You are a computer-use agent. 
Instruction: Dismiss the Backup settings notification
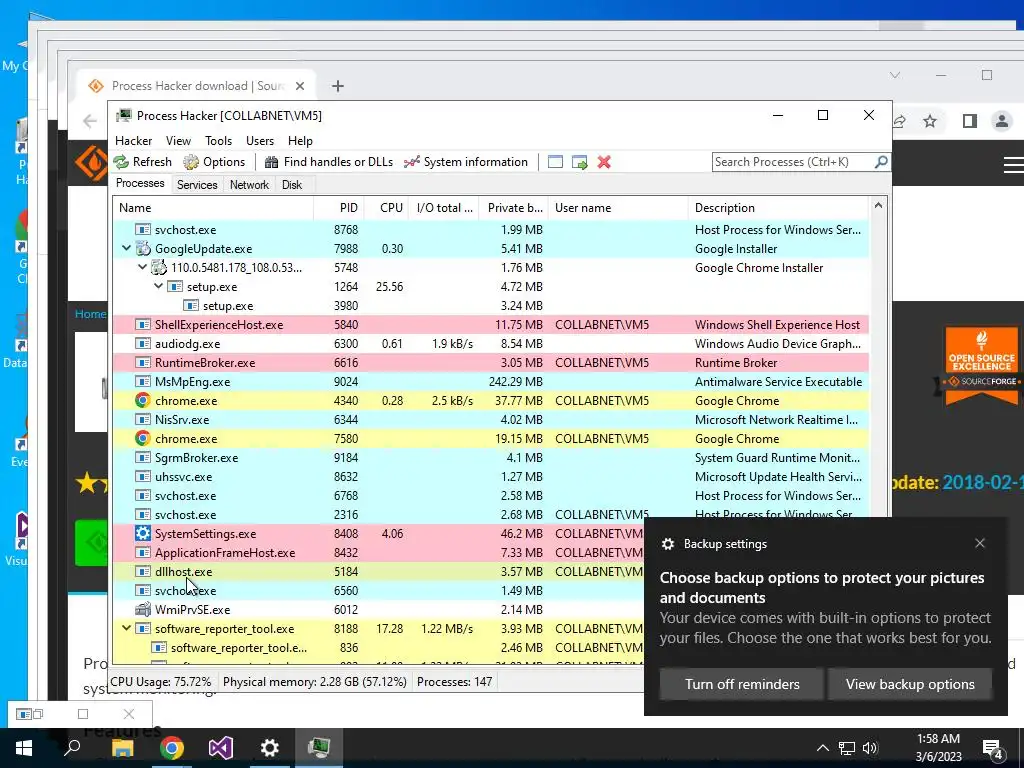click(980, 543)
